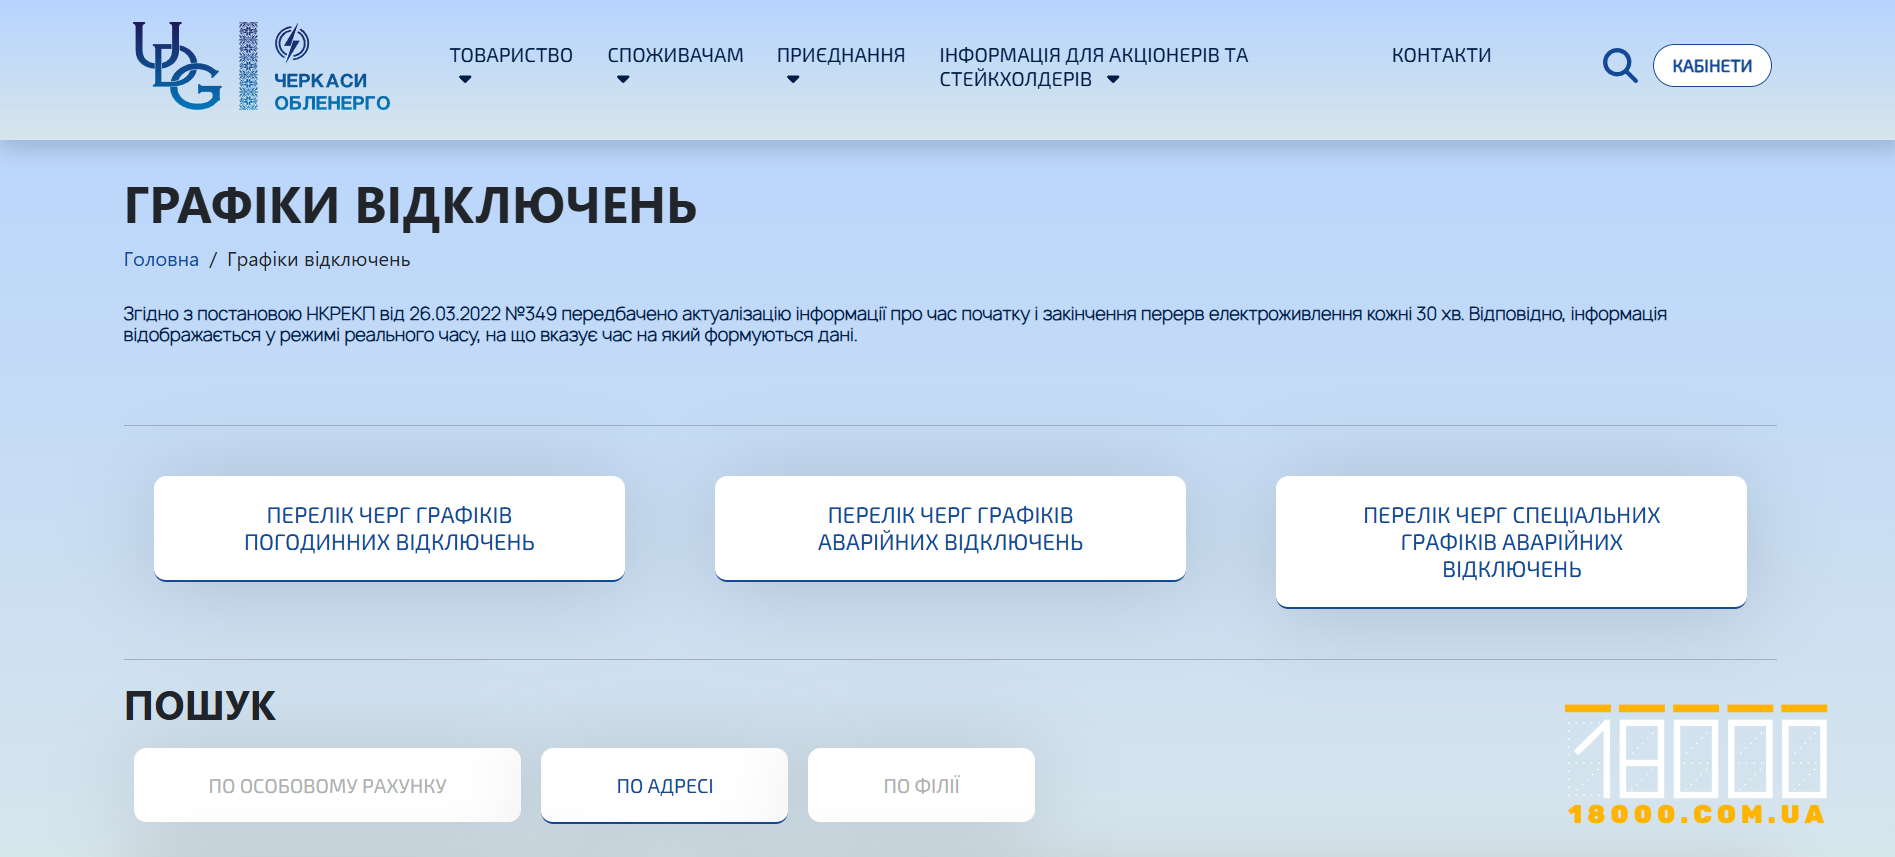The width and height of the screenshot is (1895, 857).
Task: Expand the Товариство dropdown arrow
Action: click(x=465, y=80)
